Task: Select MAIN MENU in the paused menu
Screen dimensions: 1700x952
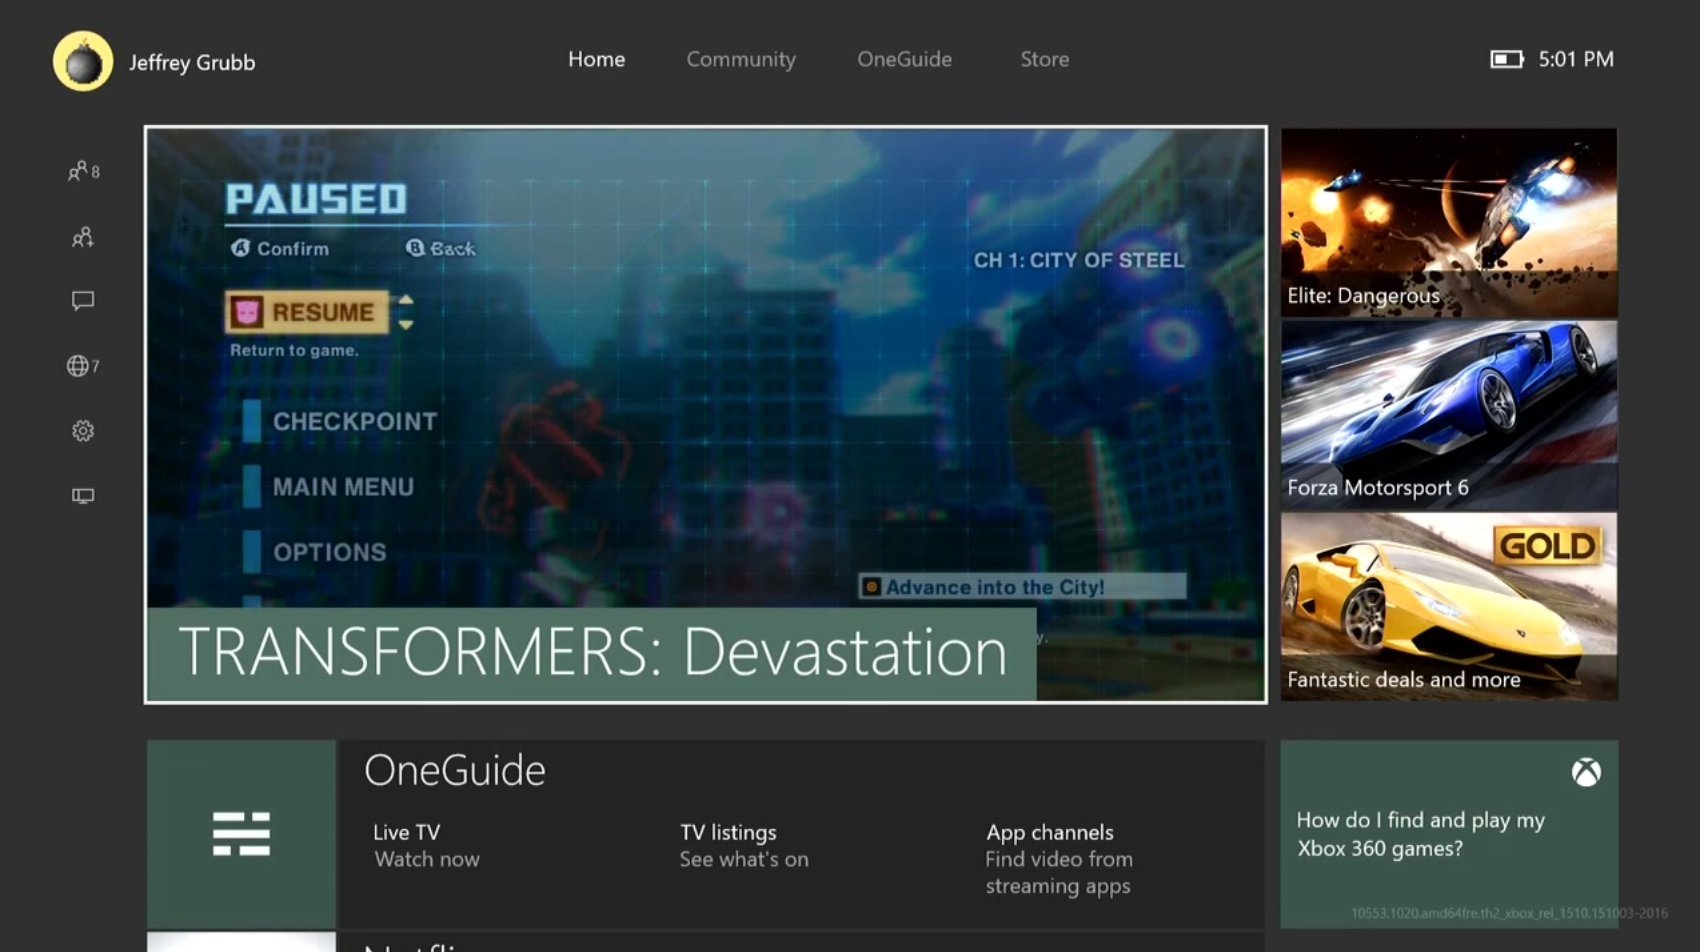Action: pos(328,487)
